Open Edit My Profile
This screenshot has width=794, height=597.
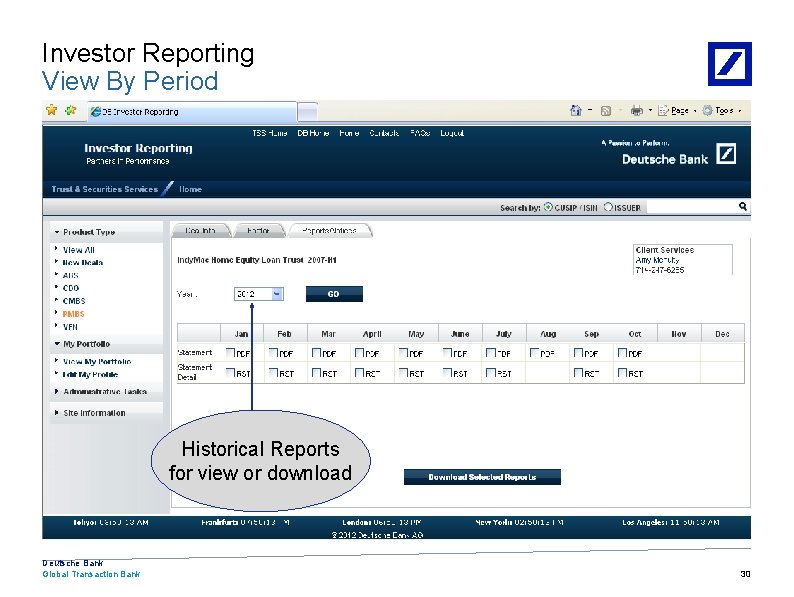tap(90, 375)
